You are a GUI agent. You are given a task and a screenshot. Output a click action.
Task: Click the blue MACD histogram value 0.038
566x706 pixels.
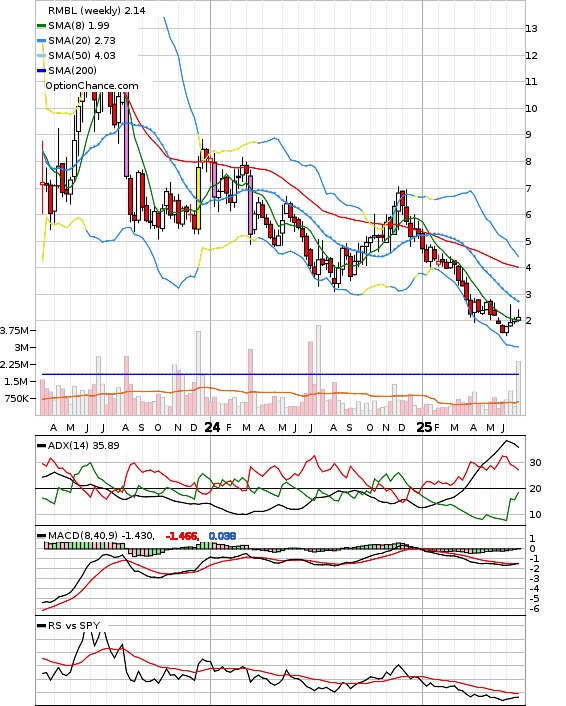[x=222, y=536]
